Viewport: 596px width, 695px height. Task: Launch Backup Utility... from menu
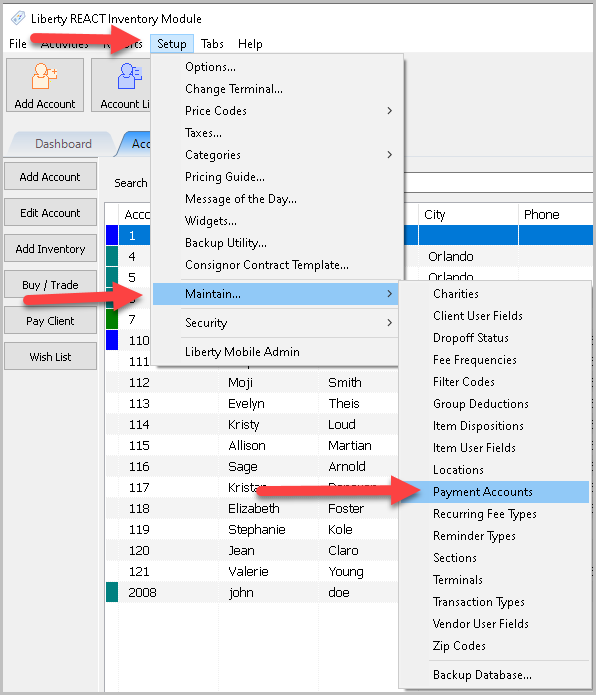[275, 243]
